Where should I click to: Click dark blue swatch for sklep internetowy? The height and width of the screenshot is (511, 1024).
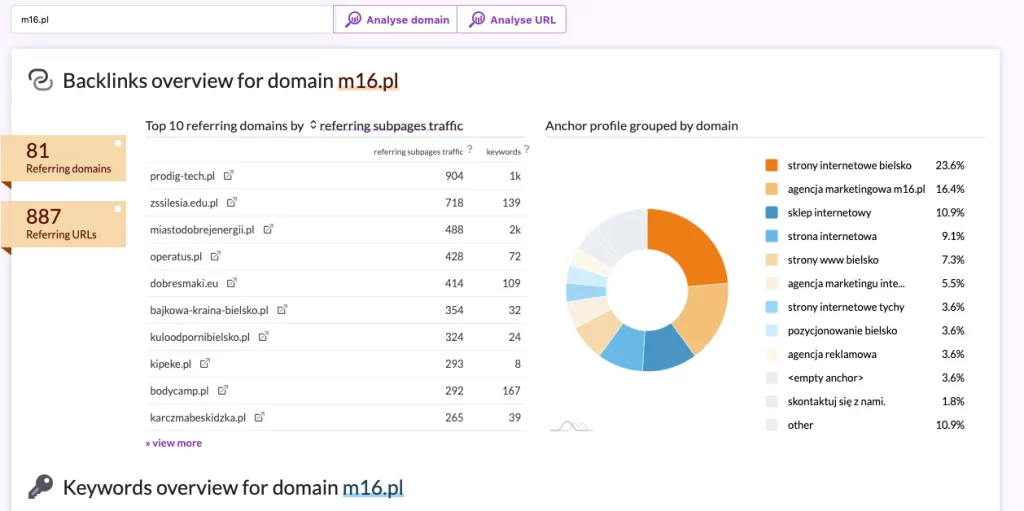[771, 213]
